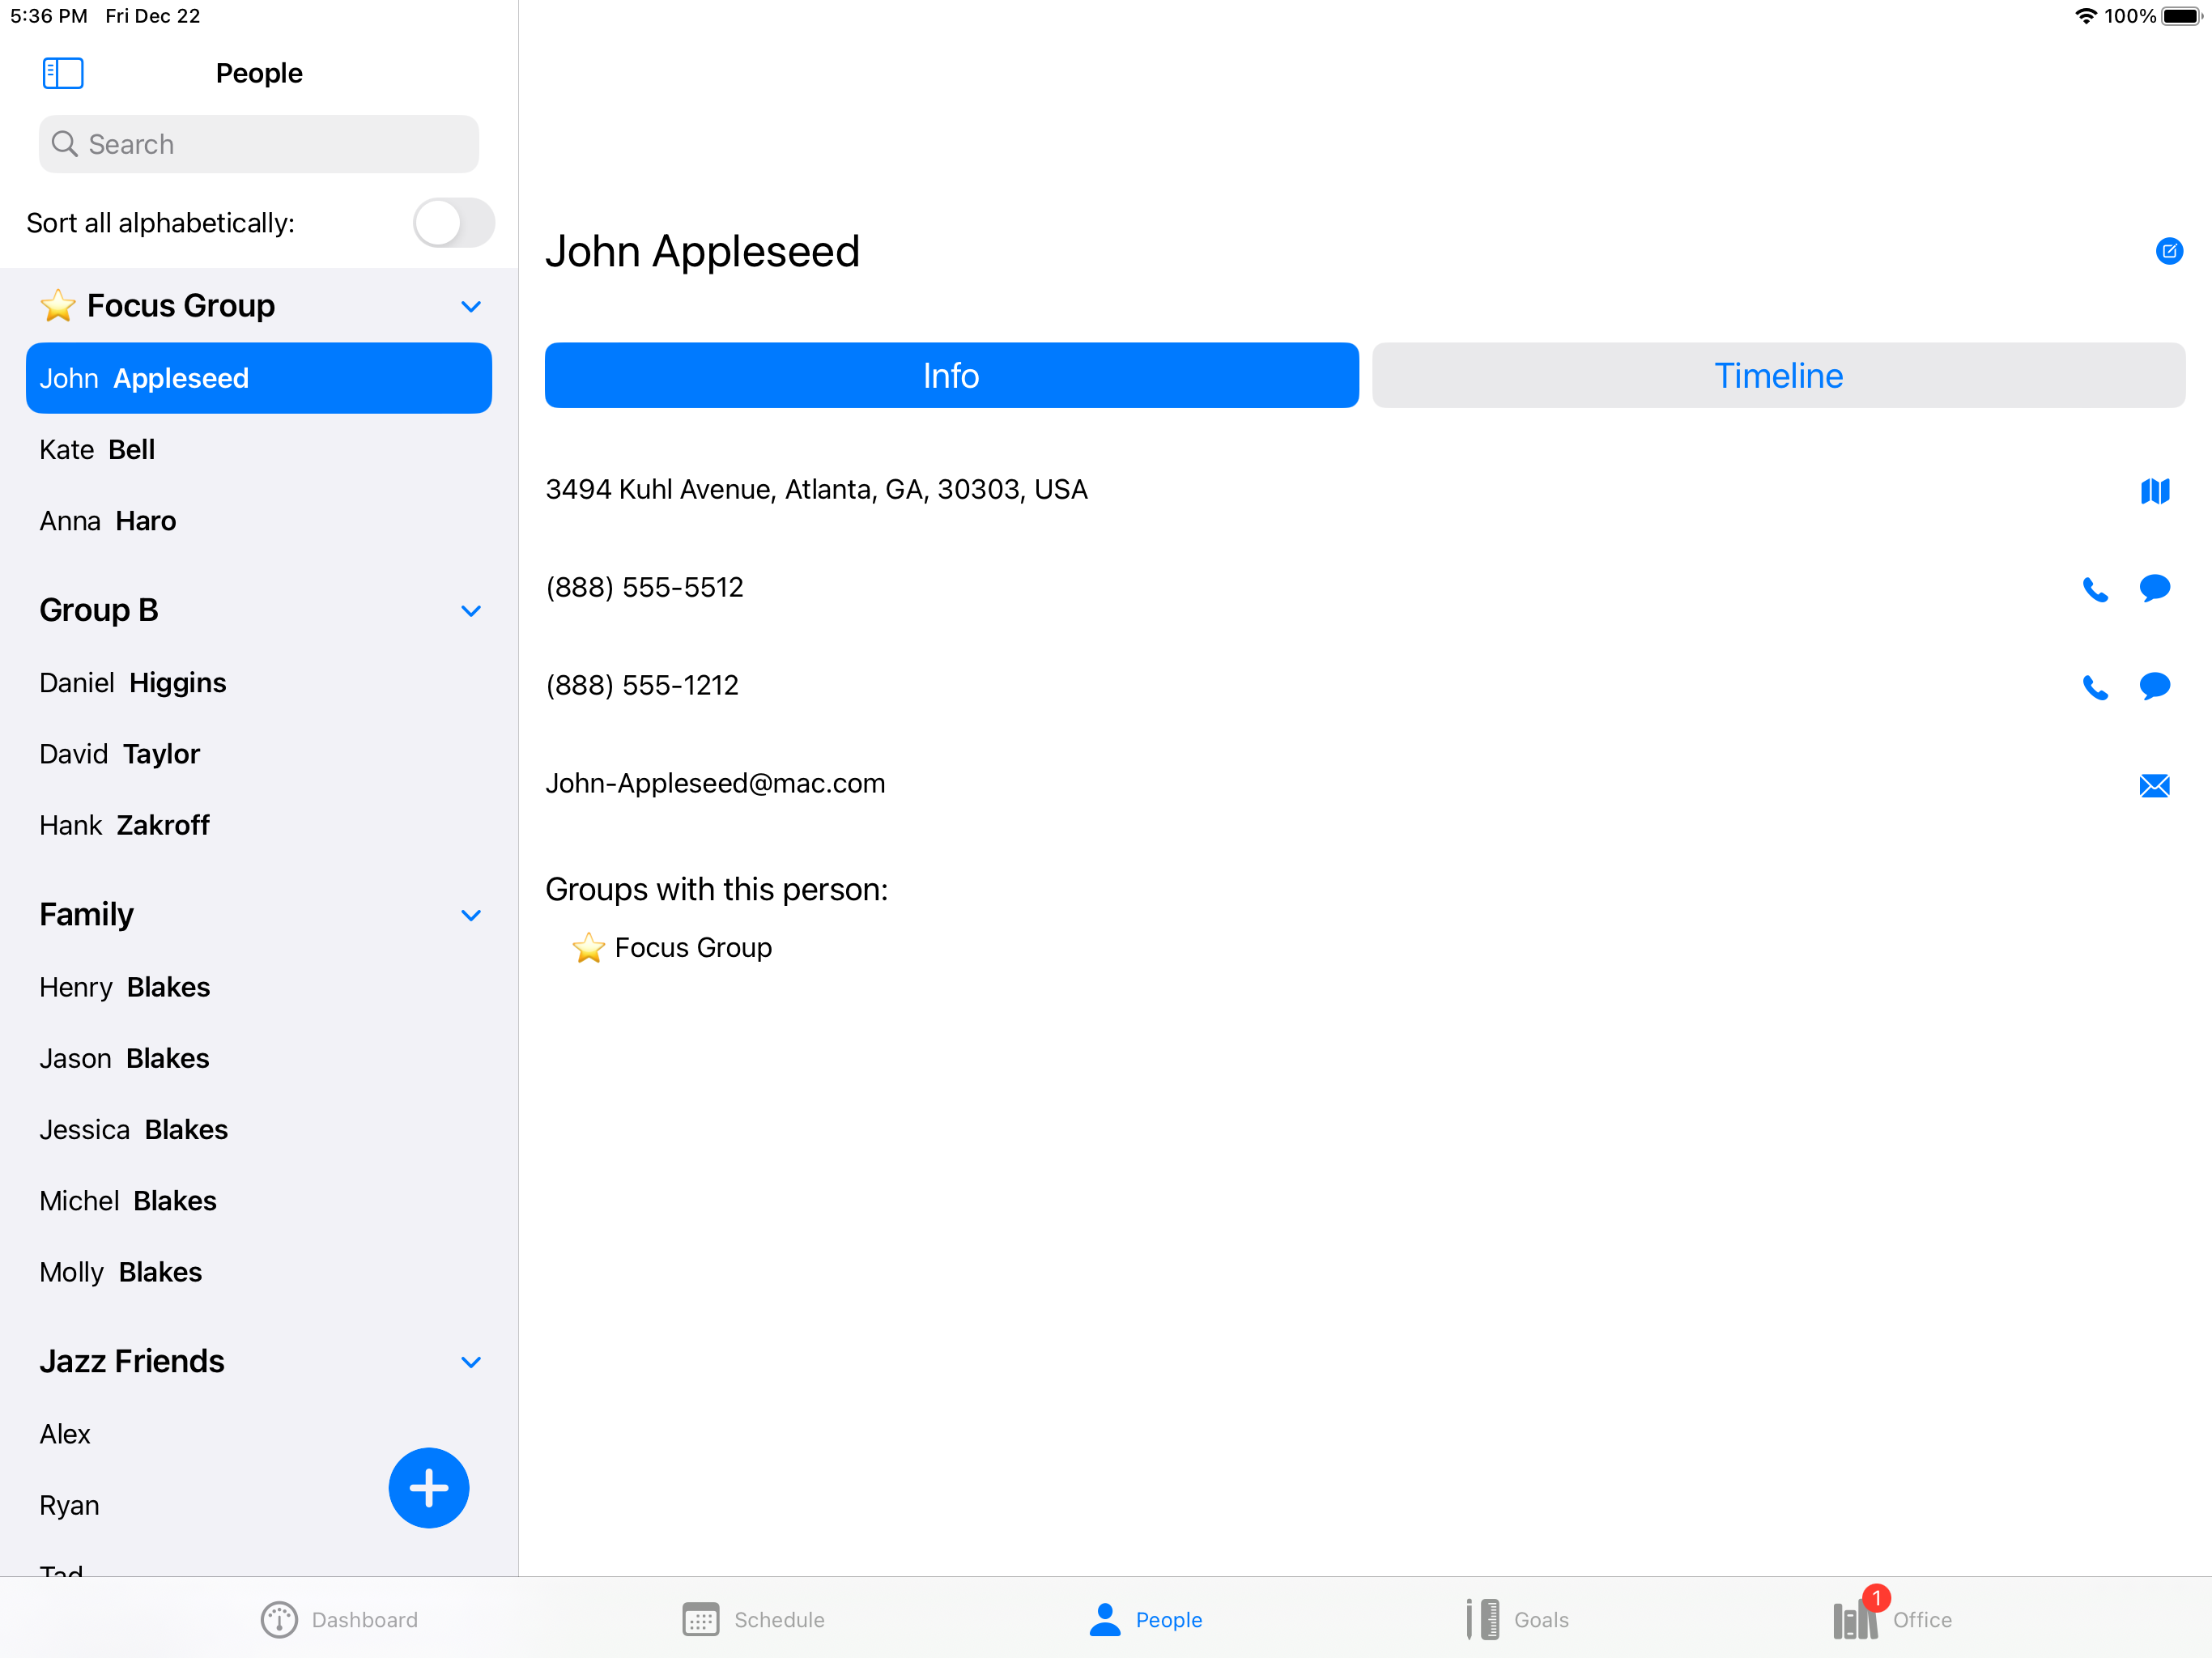2212x1658 pixels.
Task: Switch to the Timeline tab
Action: pos(1778,375)
